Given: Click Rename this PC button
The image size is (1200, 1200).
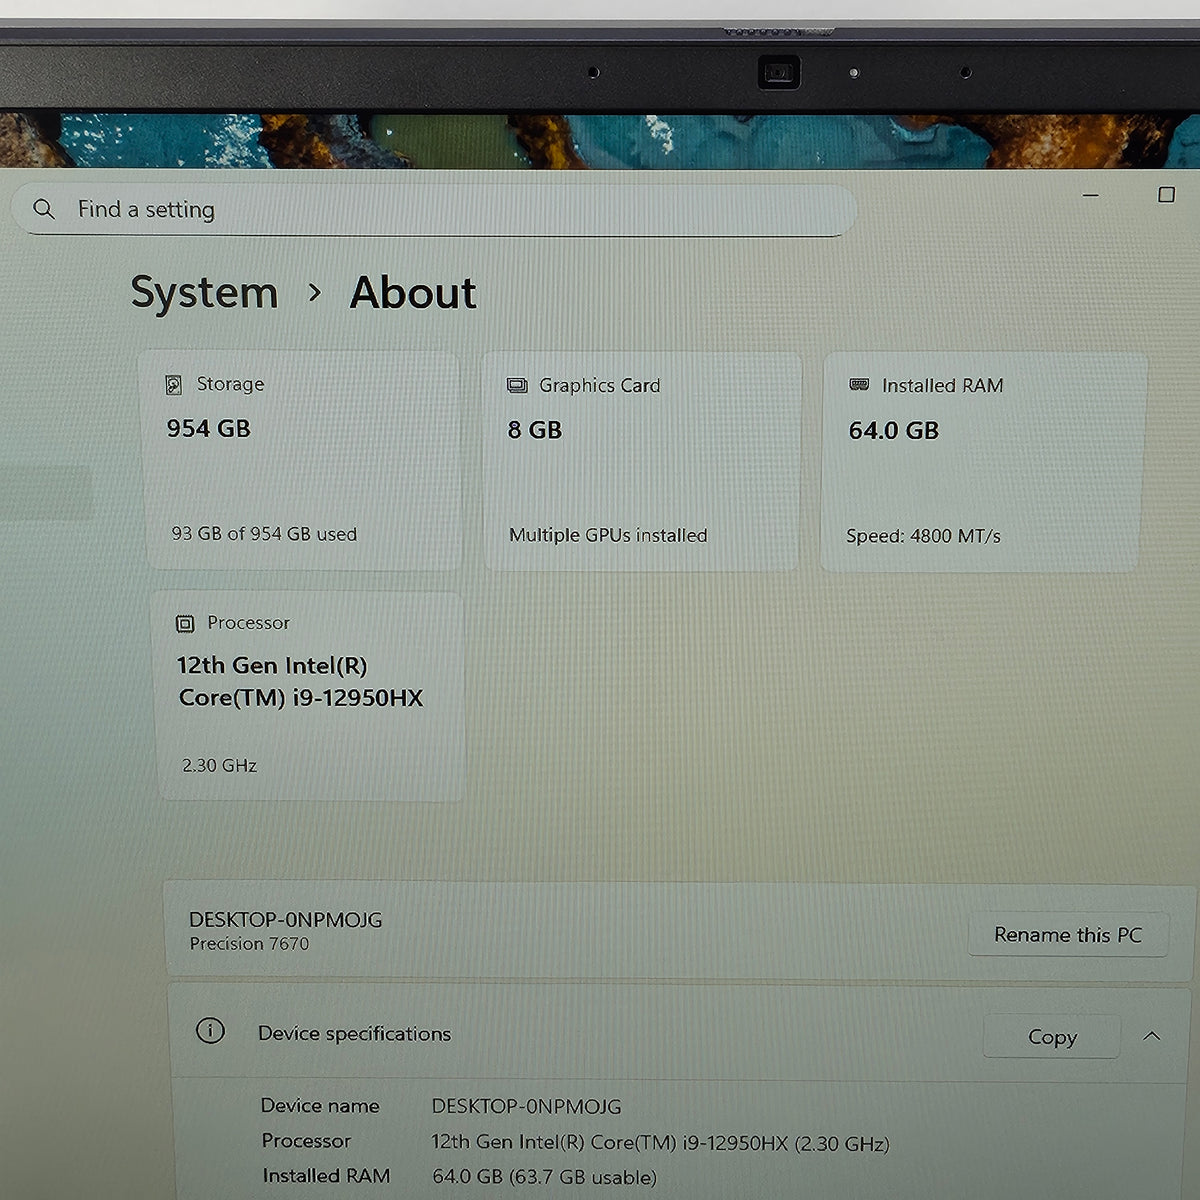Looking at the screenshot, I should pyautogui.click(x=1068, y=935).
